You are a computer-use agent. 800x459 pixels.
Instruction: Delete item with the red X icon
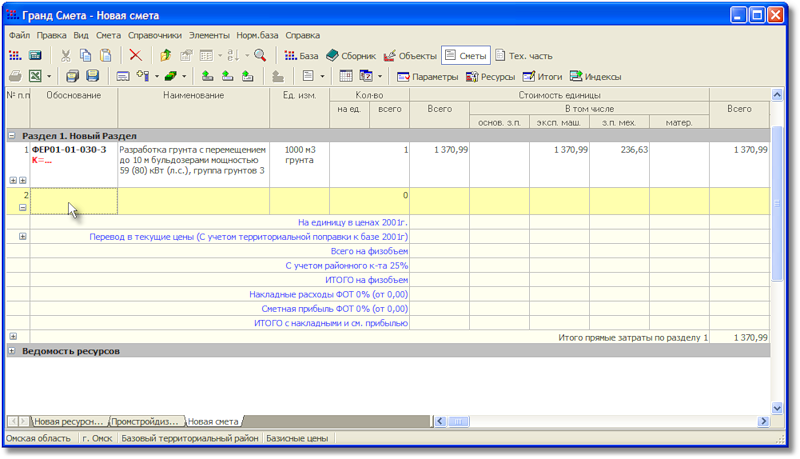coord(135,55)
